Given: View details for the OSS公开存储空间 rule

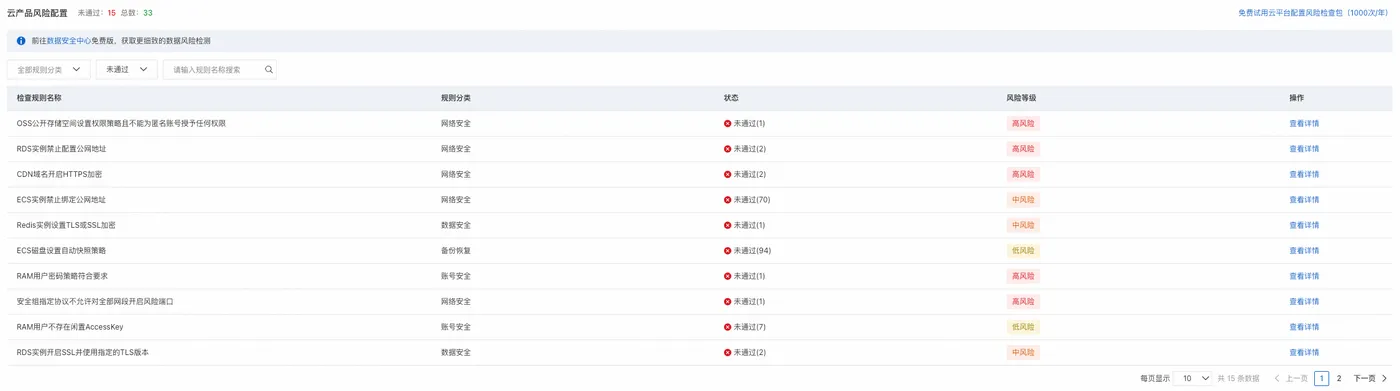Looking at the screenshot, I should [x=1304, y=124].
